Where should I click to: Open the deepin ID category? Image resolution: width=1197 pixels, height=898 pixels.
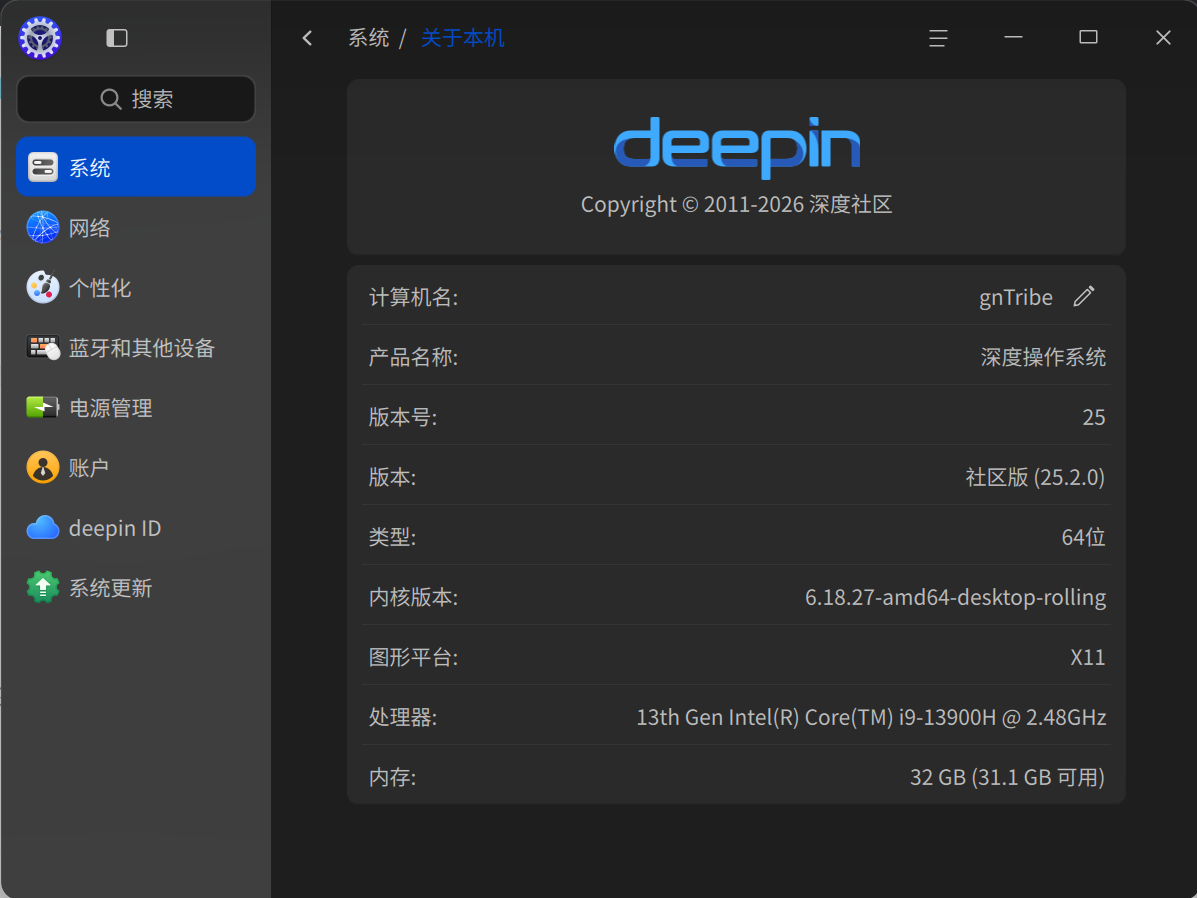pyautogui.click(x=136, y=528)
